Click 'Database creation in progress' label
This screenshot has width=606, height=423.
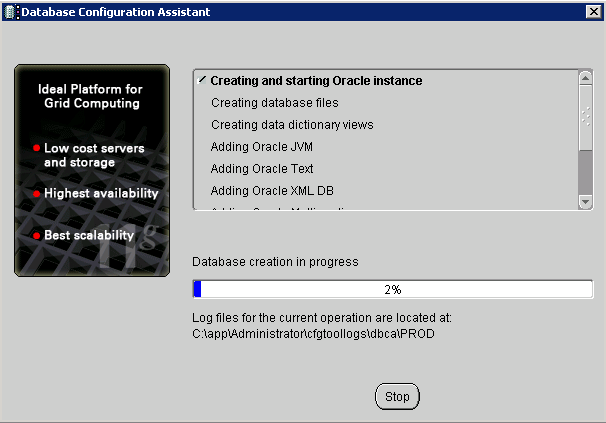pos(275,262)
